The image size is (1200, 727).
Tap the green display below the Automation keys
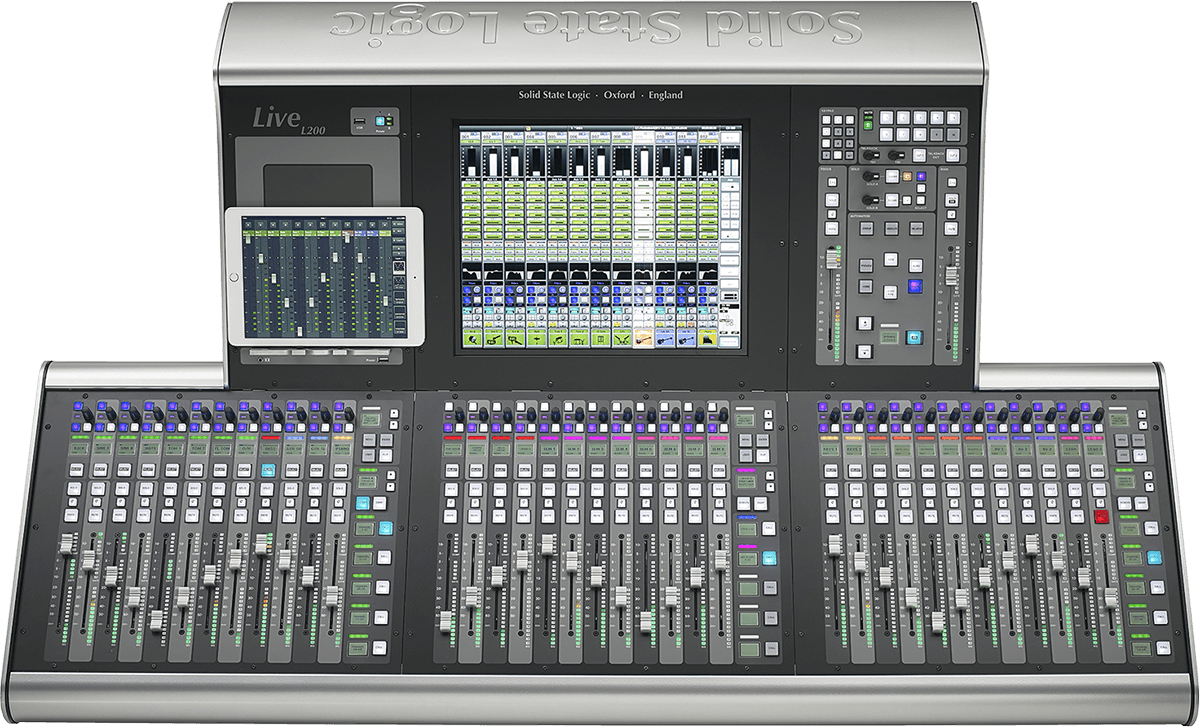pyautogui.click(x=889, y=337)
